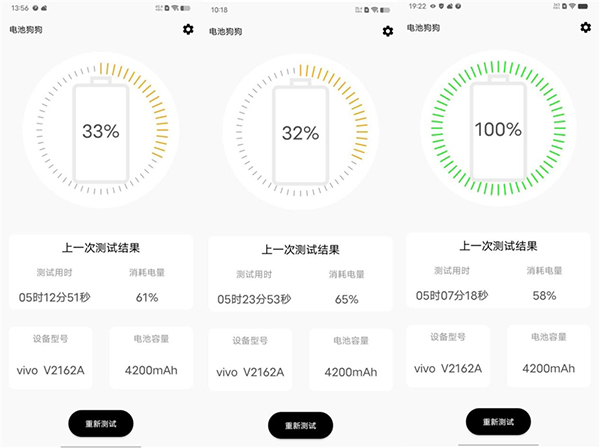
Task: Tap the battery icon showing 32%
Action: pos(300,133)
